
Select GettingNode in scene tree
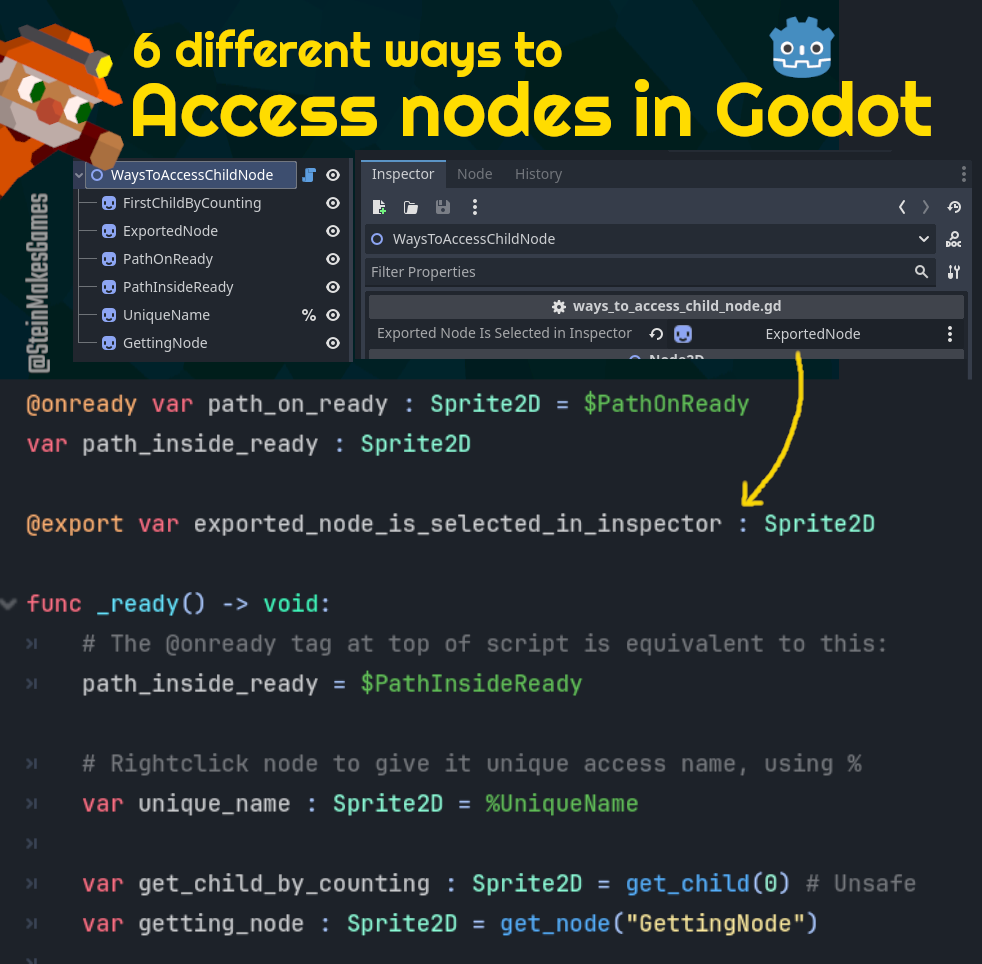coord(165,343)
